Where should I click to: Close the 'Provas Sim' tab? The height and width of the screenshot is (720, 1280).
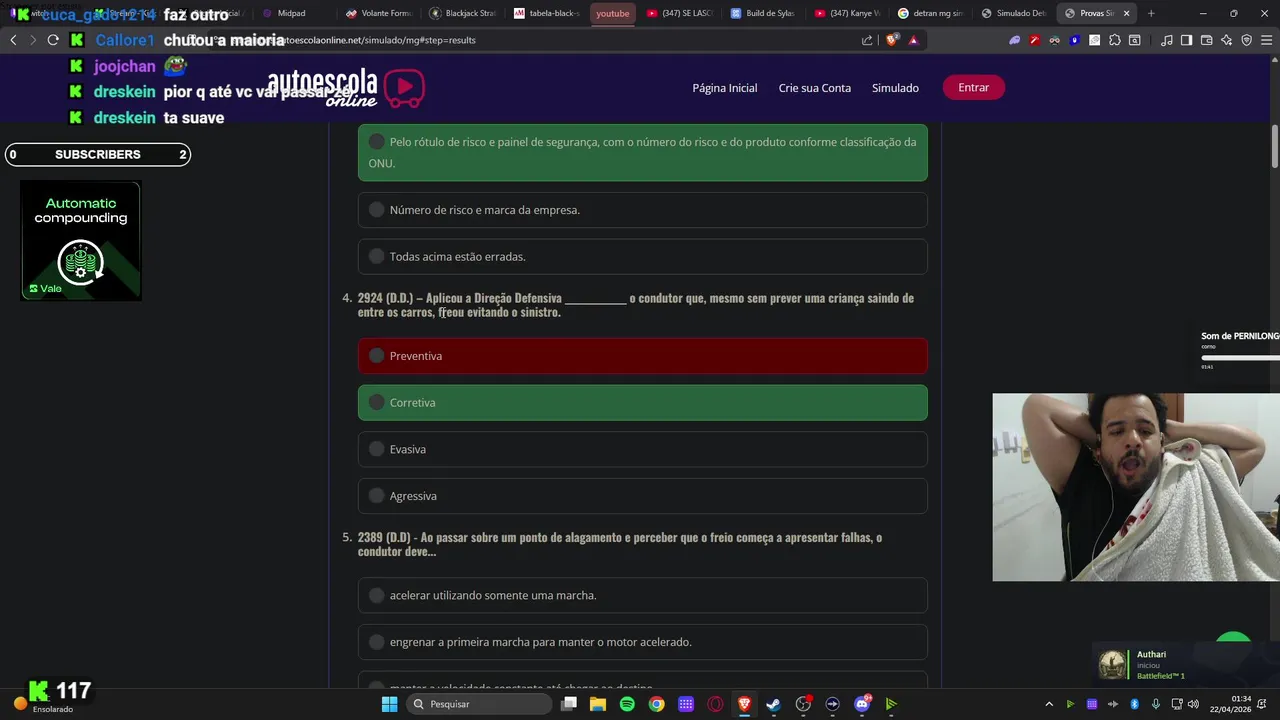pos(1127,13)
